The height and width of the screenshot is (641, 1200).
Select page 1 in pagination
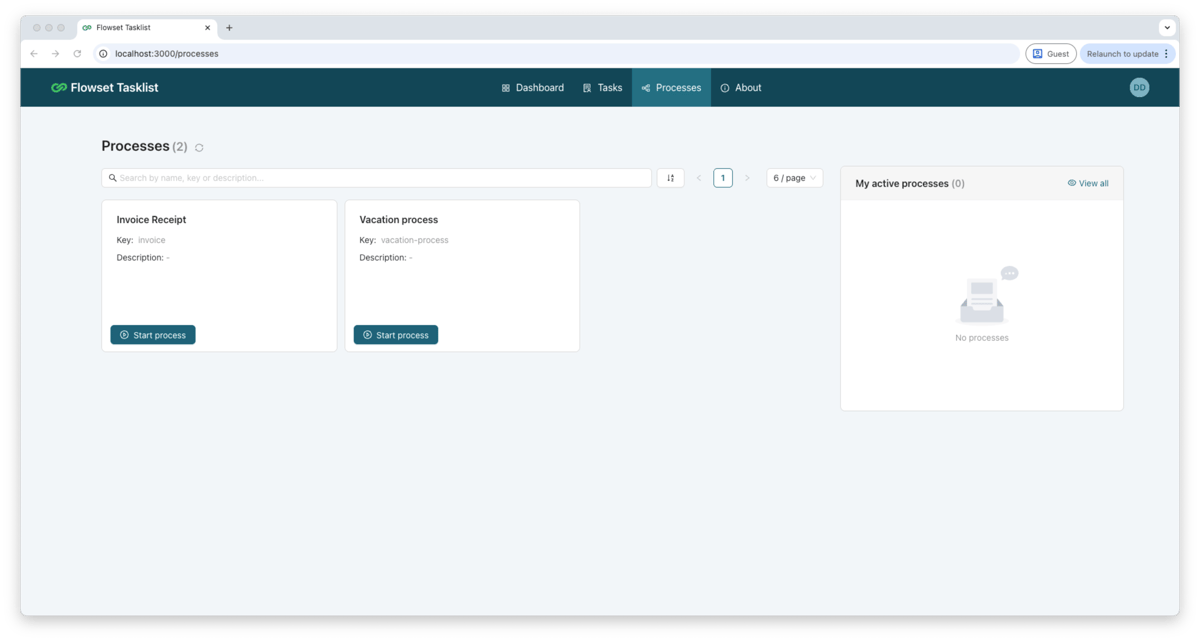click(x=723, y=178)
